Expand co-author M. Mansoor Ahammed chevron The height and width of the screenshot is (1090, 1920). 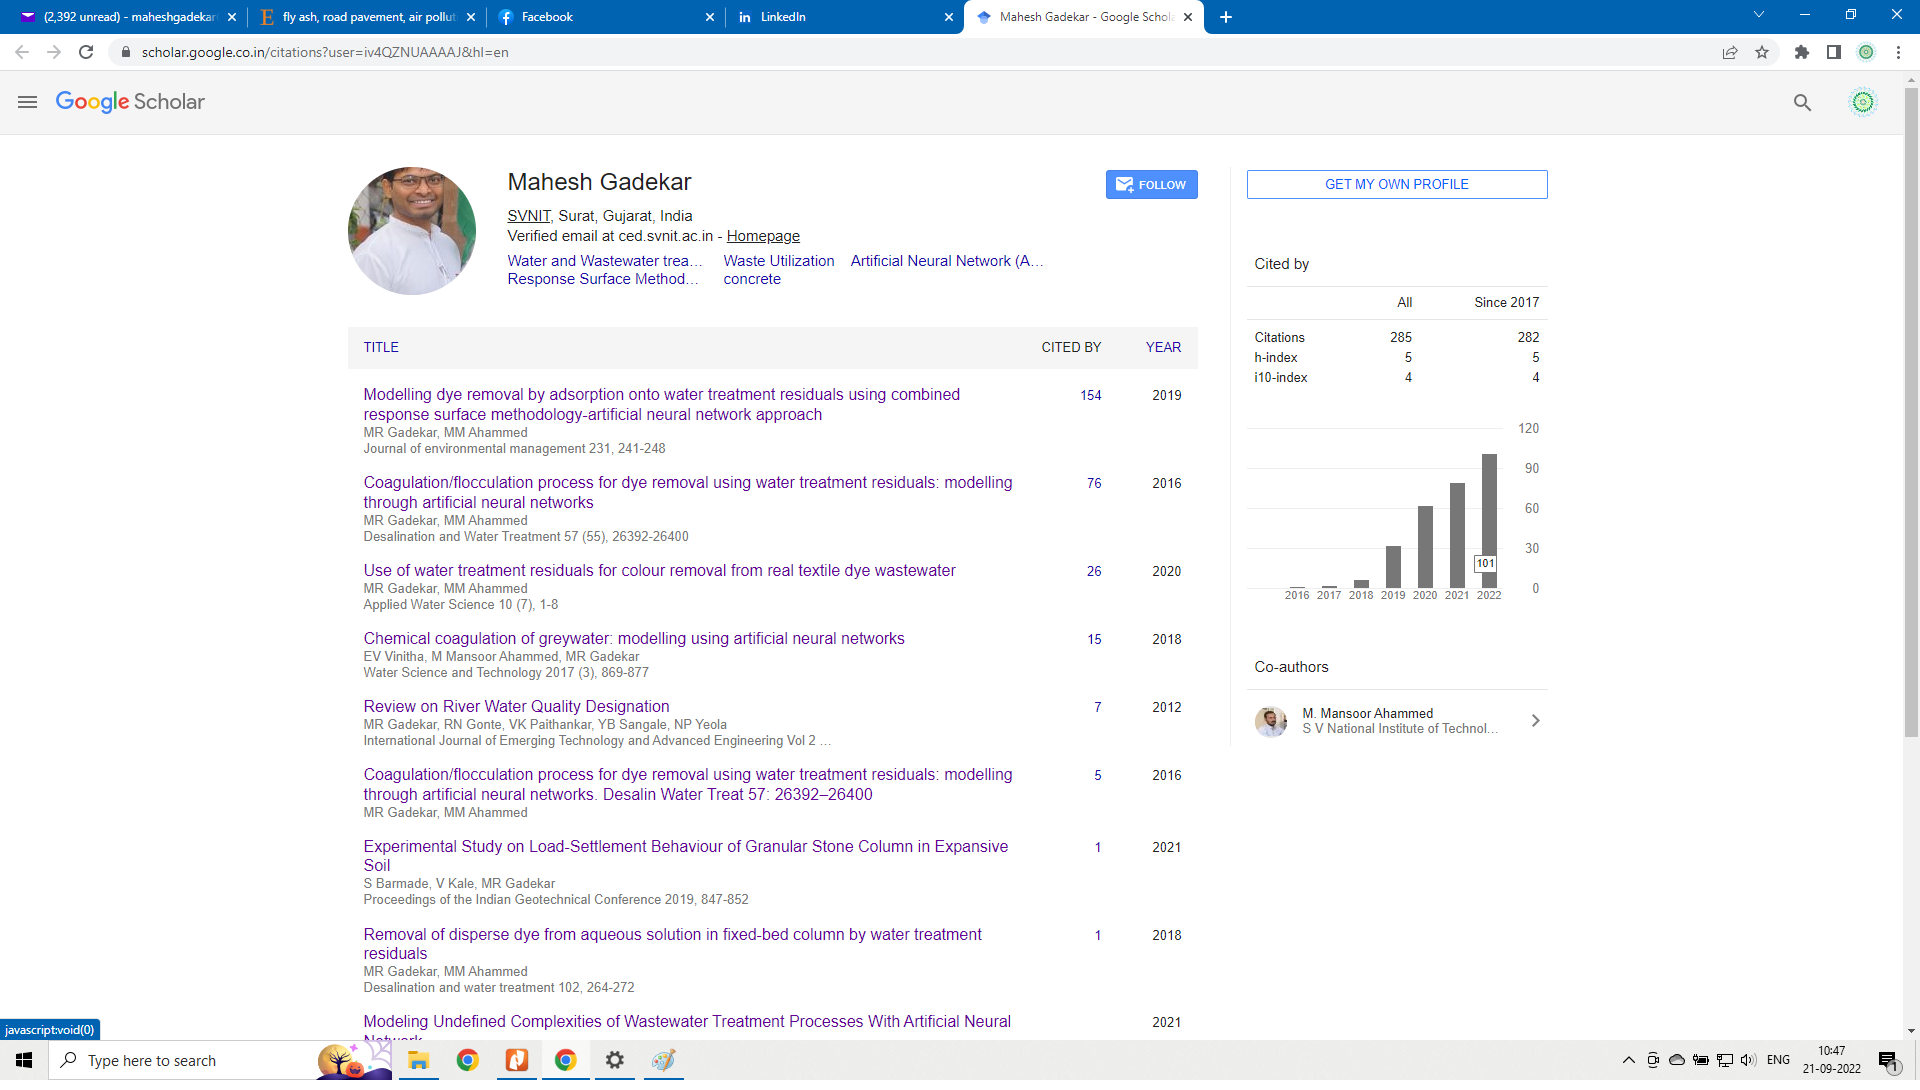(x=1536, y=721)
